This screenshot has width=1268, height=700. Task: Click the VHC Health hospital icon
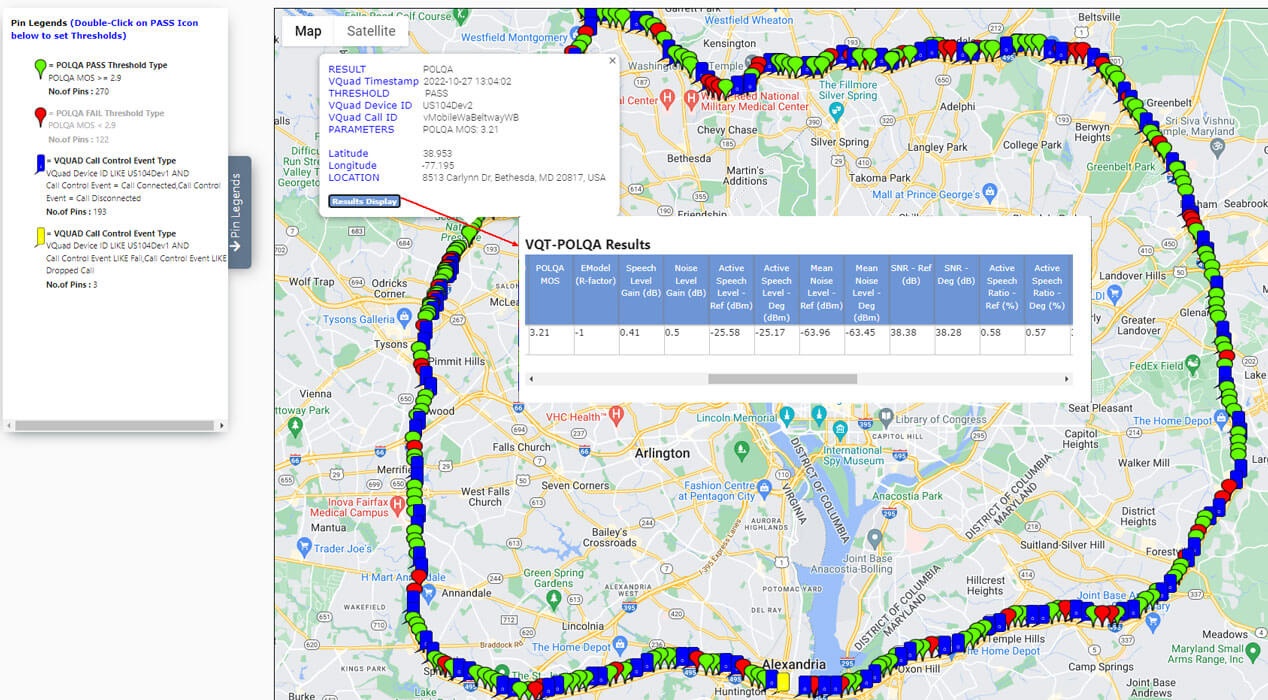616,414
